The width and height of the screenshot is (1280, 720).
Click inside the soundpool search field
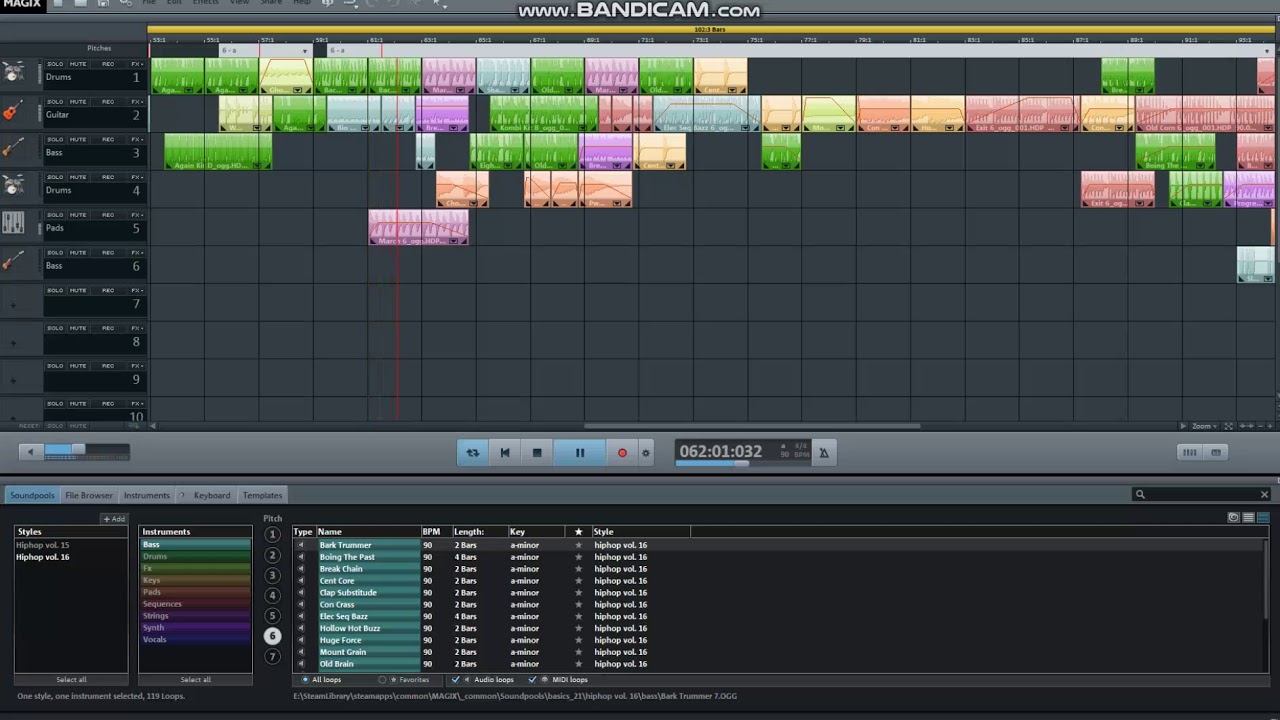tap(1201, 494)
